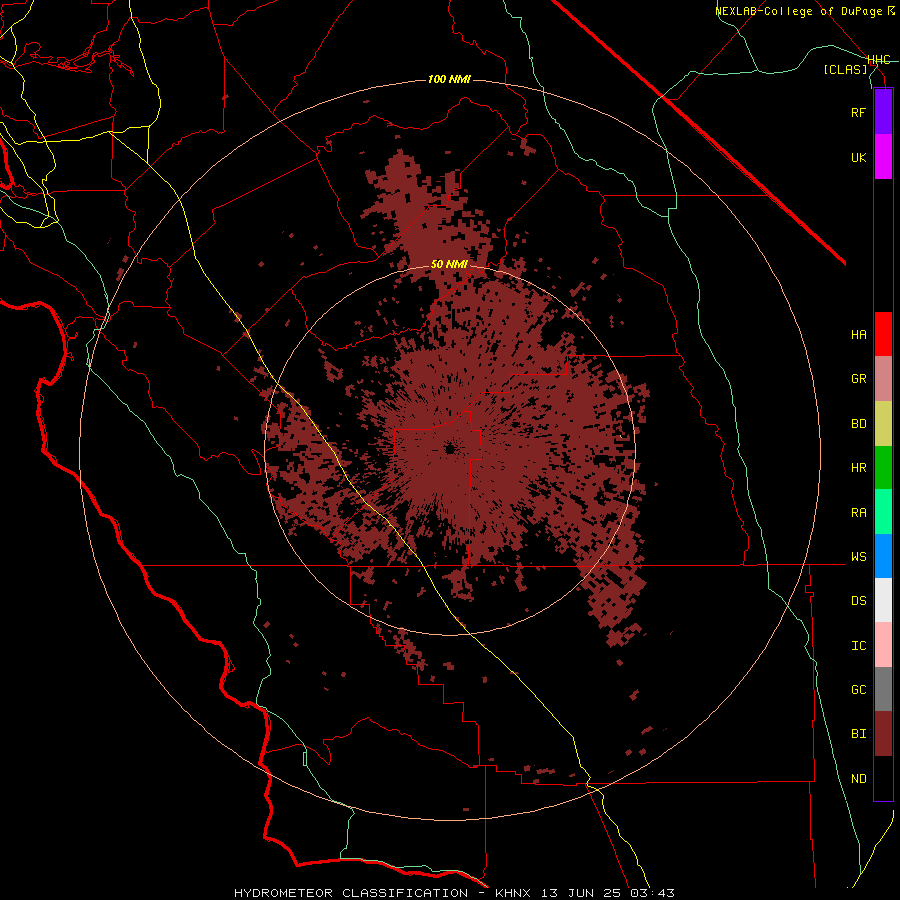Screen dimensions: 900x900
Task: Select the IC light pink legend swatch
Action: (x=883, y=645)
